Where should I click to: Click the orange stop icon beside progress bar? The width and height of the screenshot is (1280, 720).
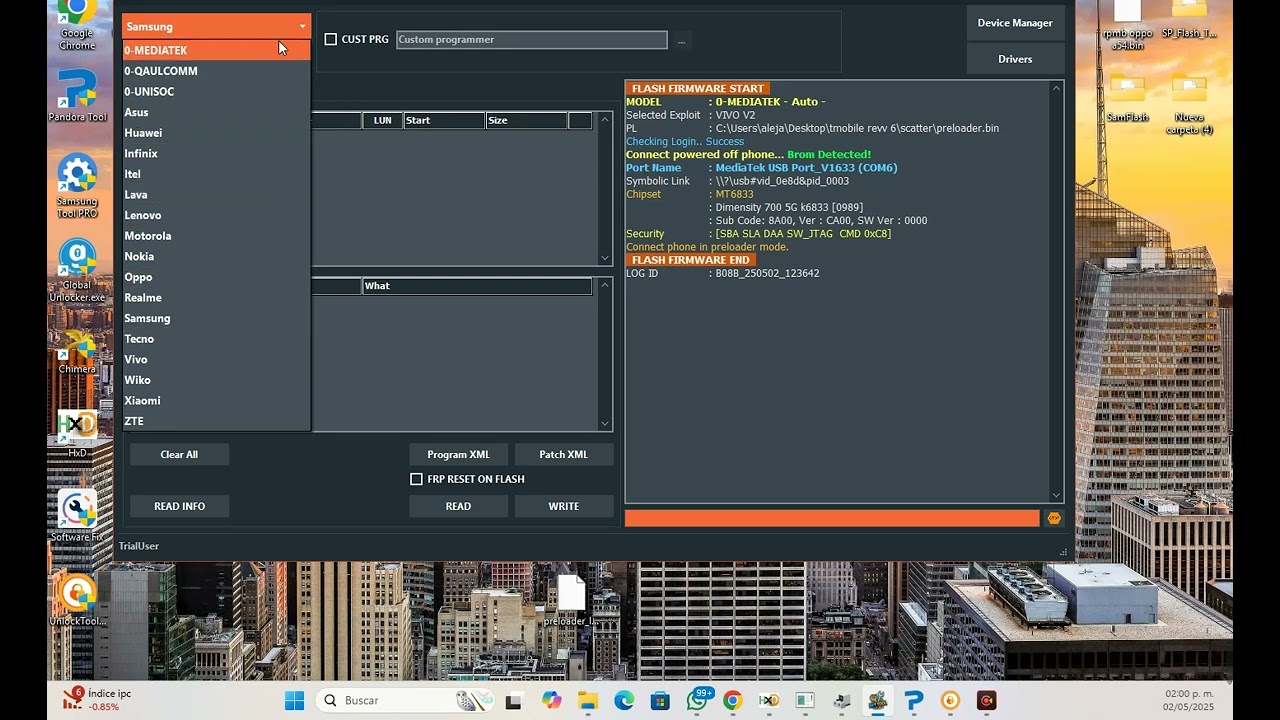1053,518
